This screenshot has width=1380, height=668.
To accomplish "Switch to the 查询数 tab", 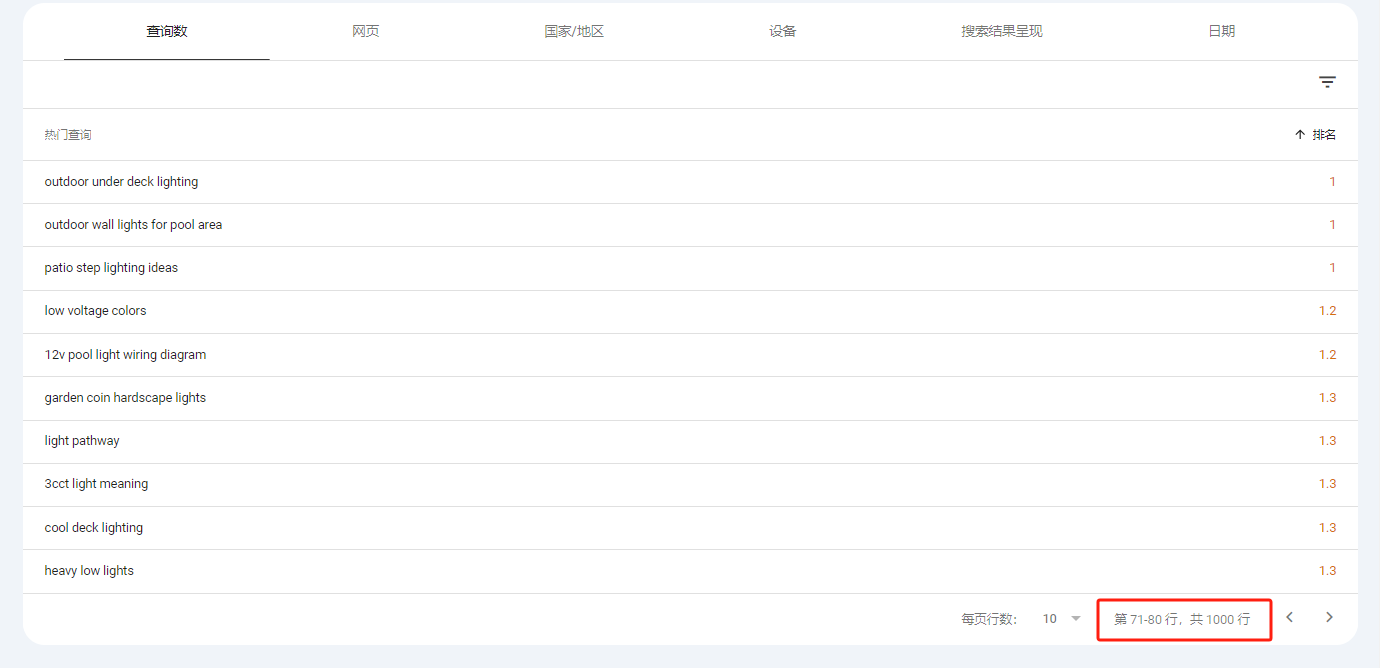I will tap(167, 31).
